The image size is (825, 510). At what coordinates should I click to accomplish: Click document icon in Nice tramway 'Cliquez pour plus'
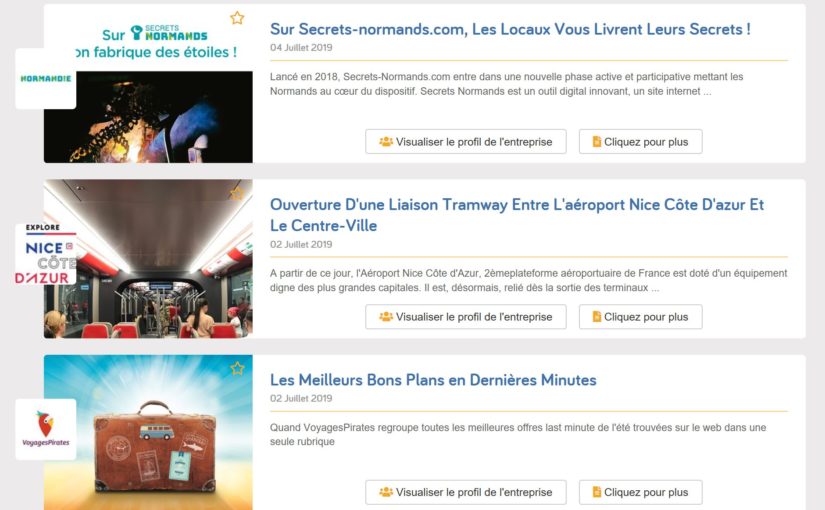[597, 317]
